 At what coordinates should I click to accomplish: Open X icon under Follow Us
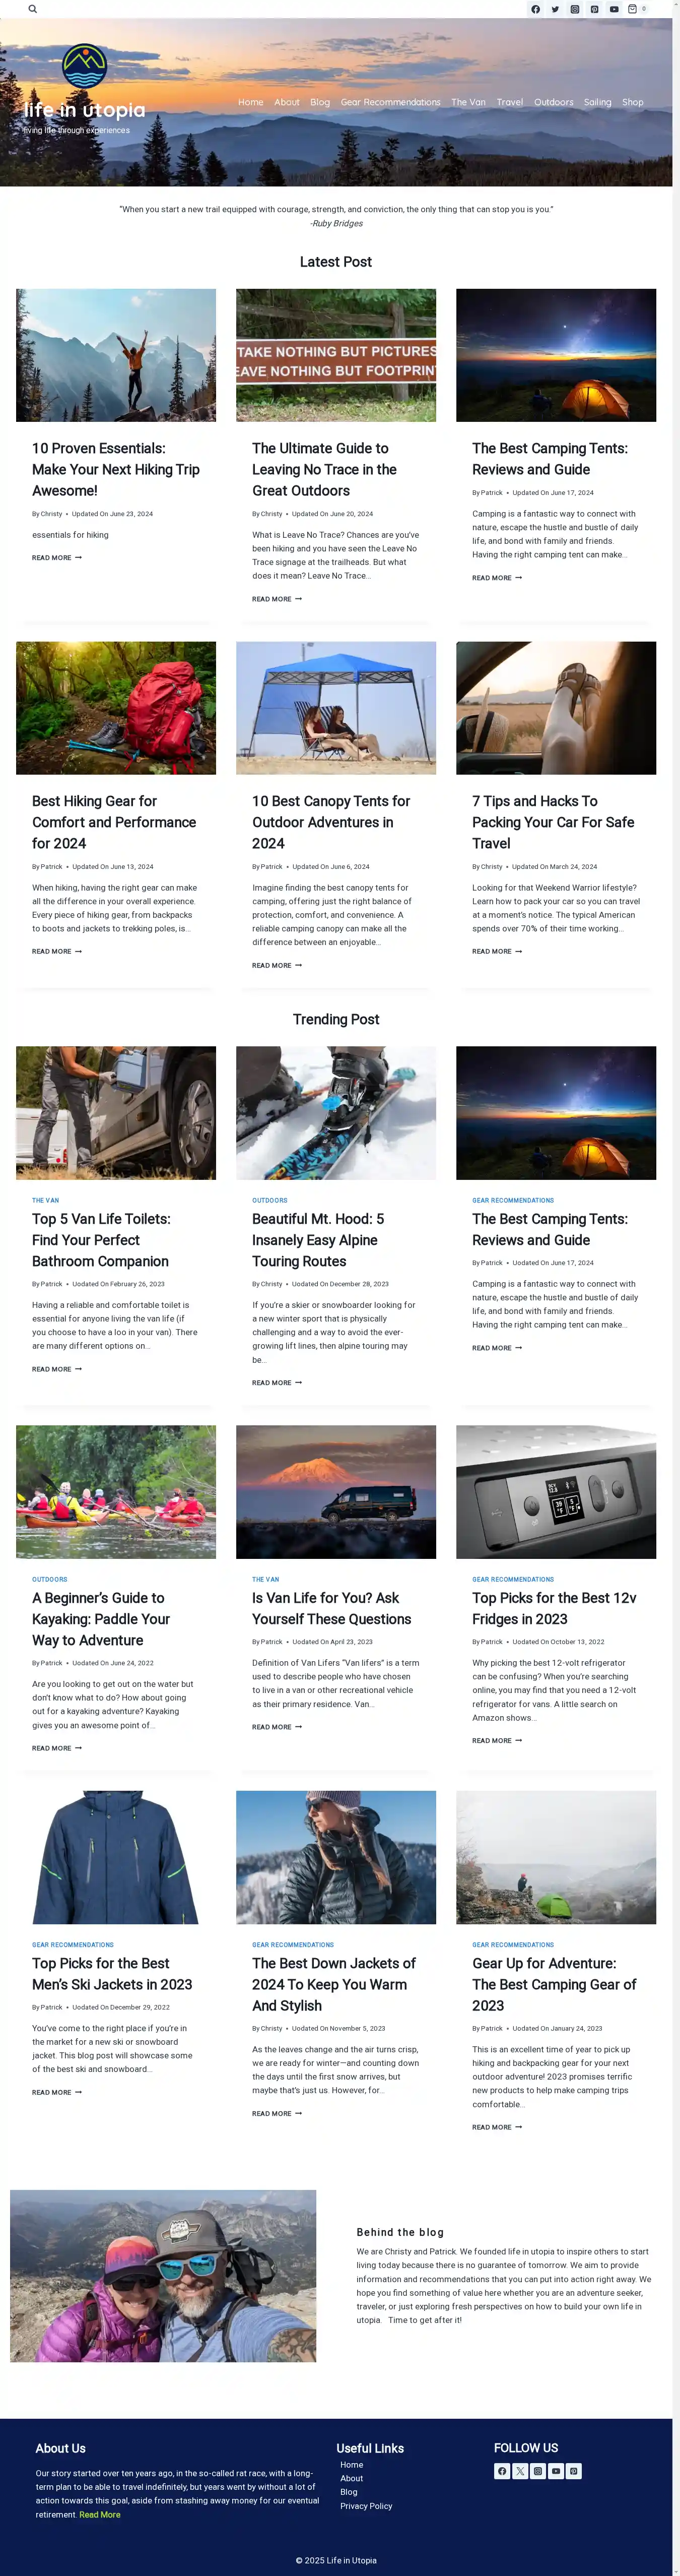click(x=520, y=2470)
